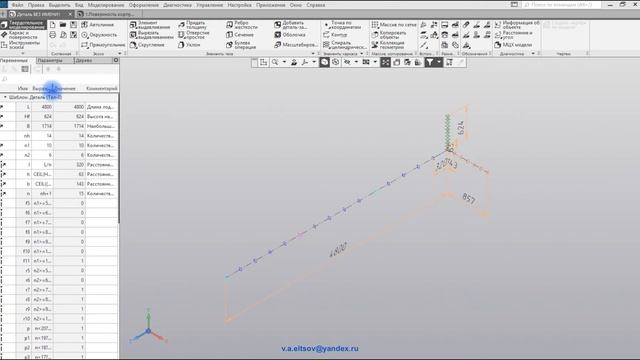
Task: Activate Копировать объекты command
Action: point(389,35)
